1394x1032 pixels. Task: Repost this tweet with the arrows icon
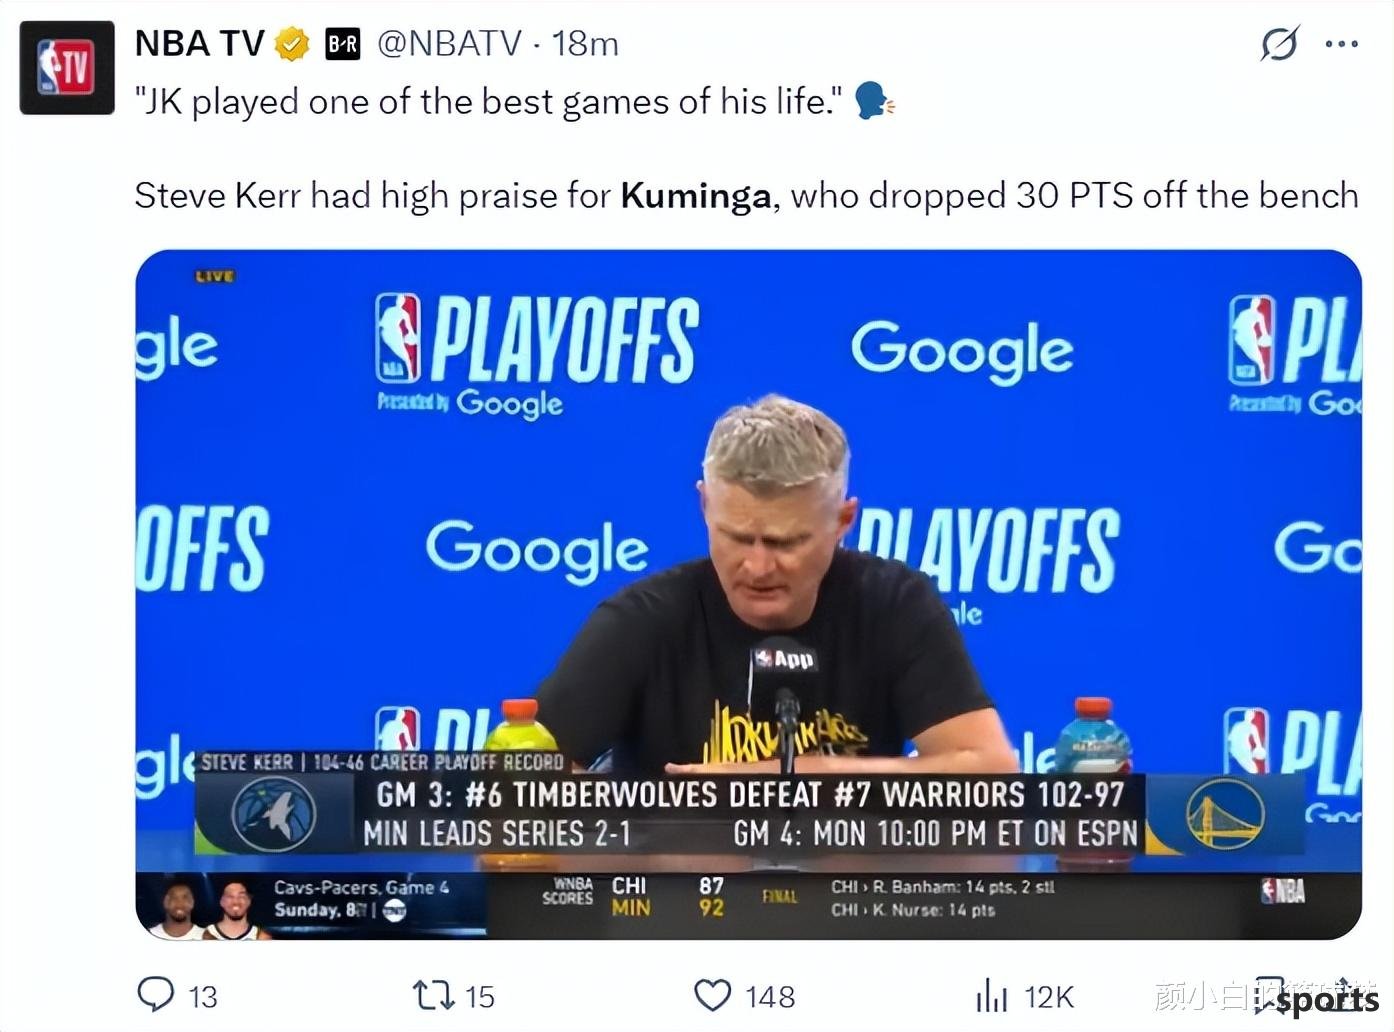434,995
